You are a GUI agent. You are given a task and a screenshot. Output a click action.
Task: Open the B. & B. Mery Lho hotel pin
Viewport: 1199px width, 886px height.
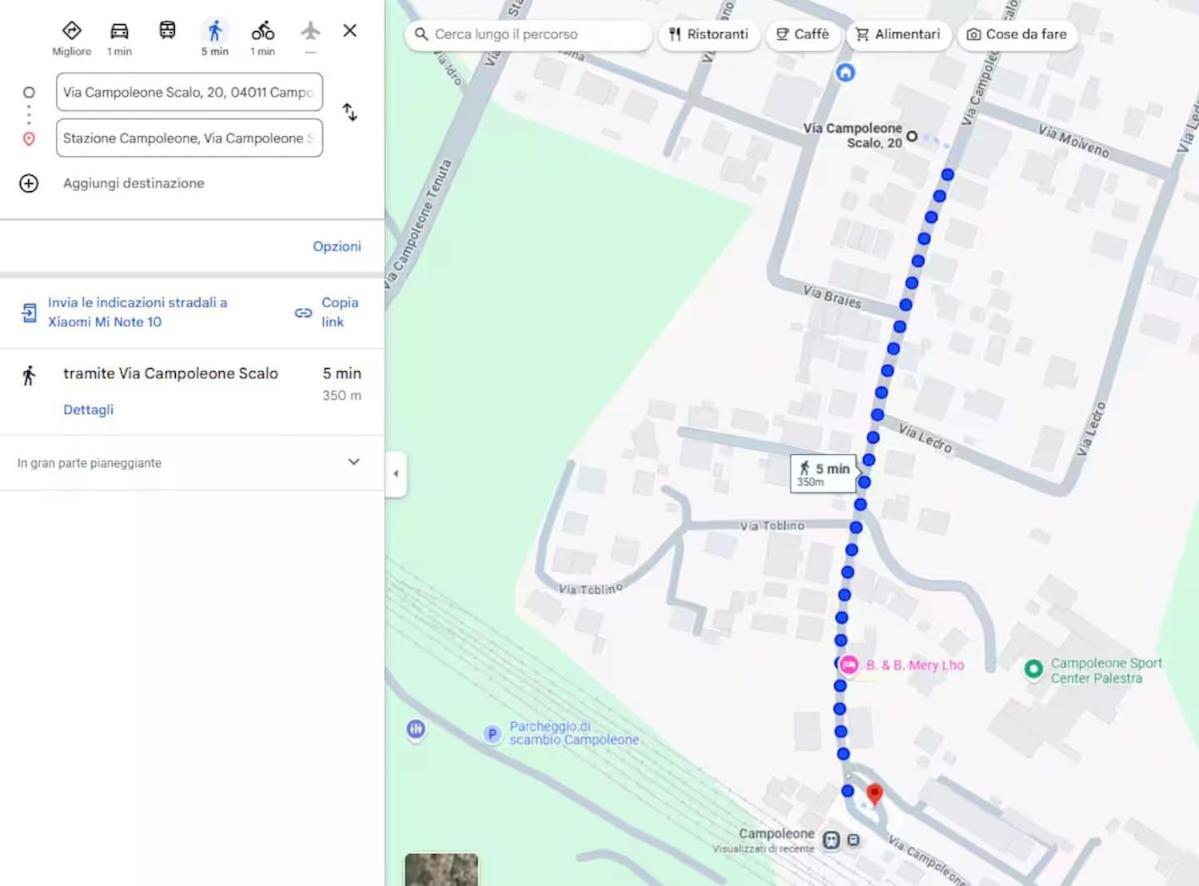click(849, 665)
